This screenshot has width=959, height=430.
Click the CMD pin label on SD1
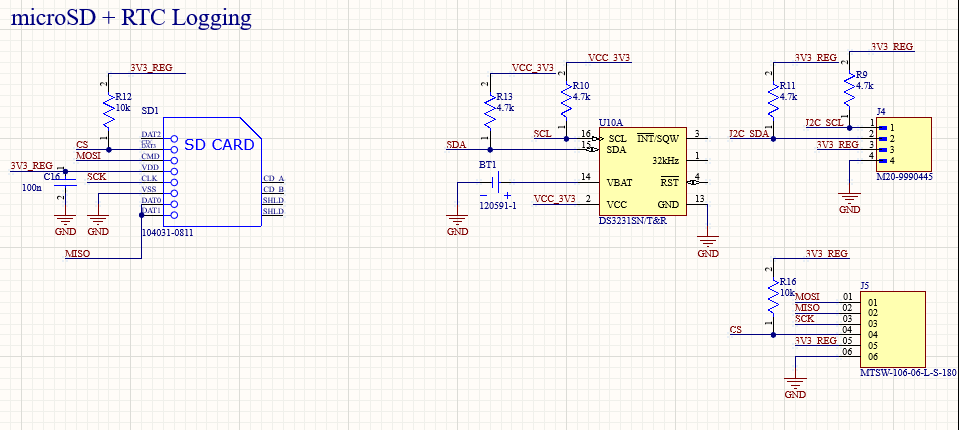click(150, 156)
